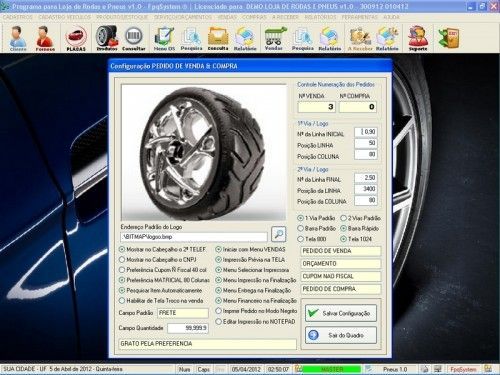This screenshot has height=375, width=500.
Task: Click the Relatório icon next to A Receber
Action: (387, 38)
